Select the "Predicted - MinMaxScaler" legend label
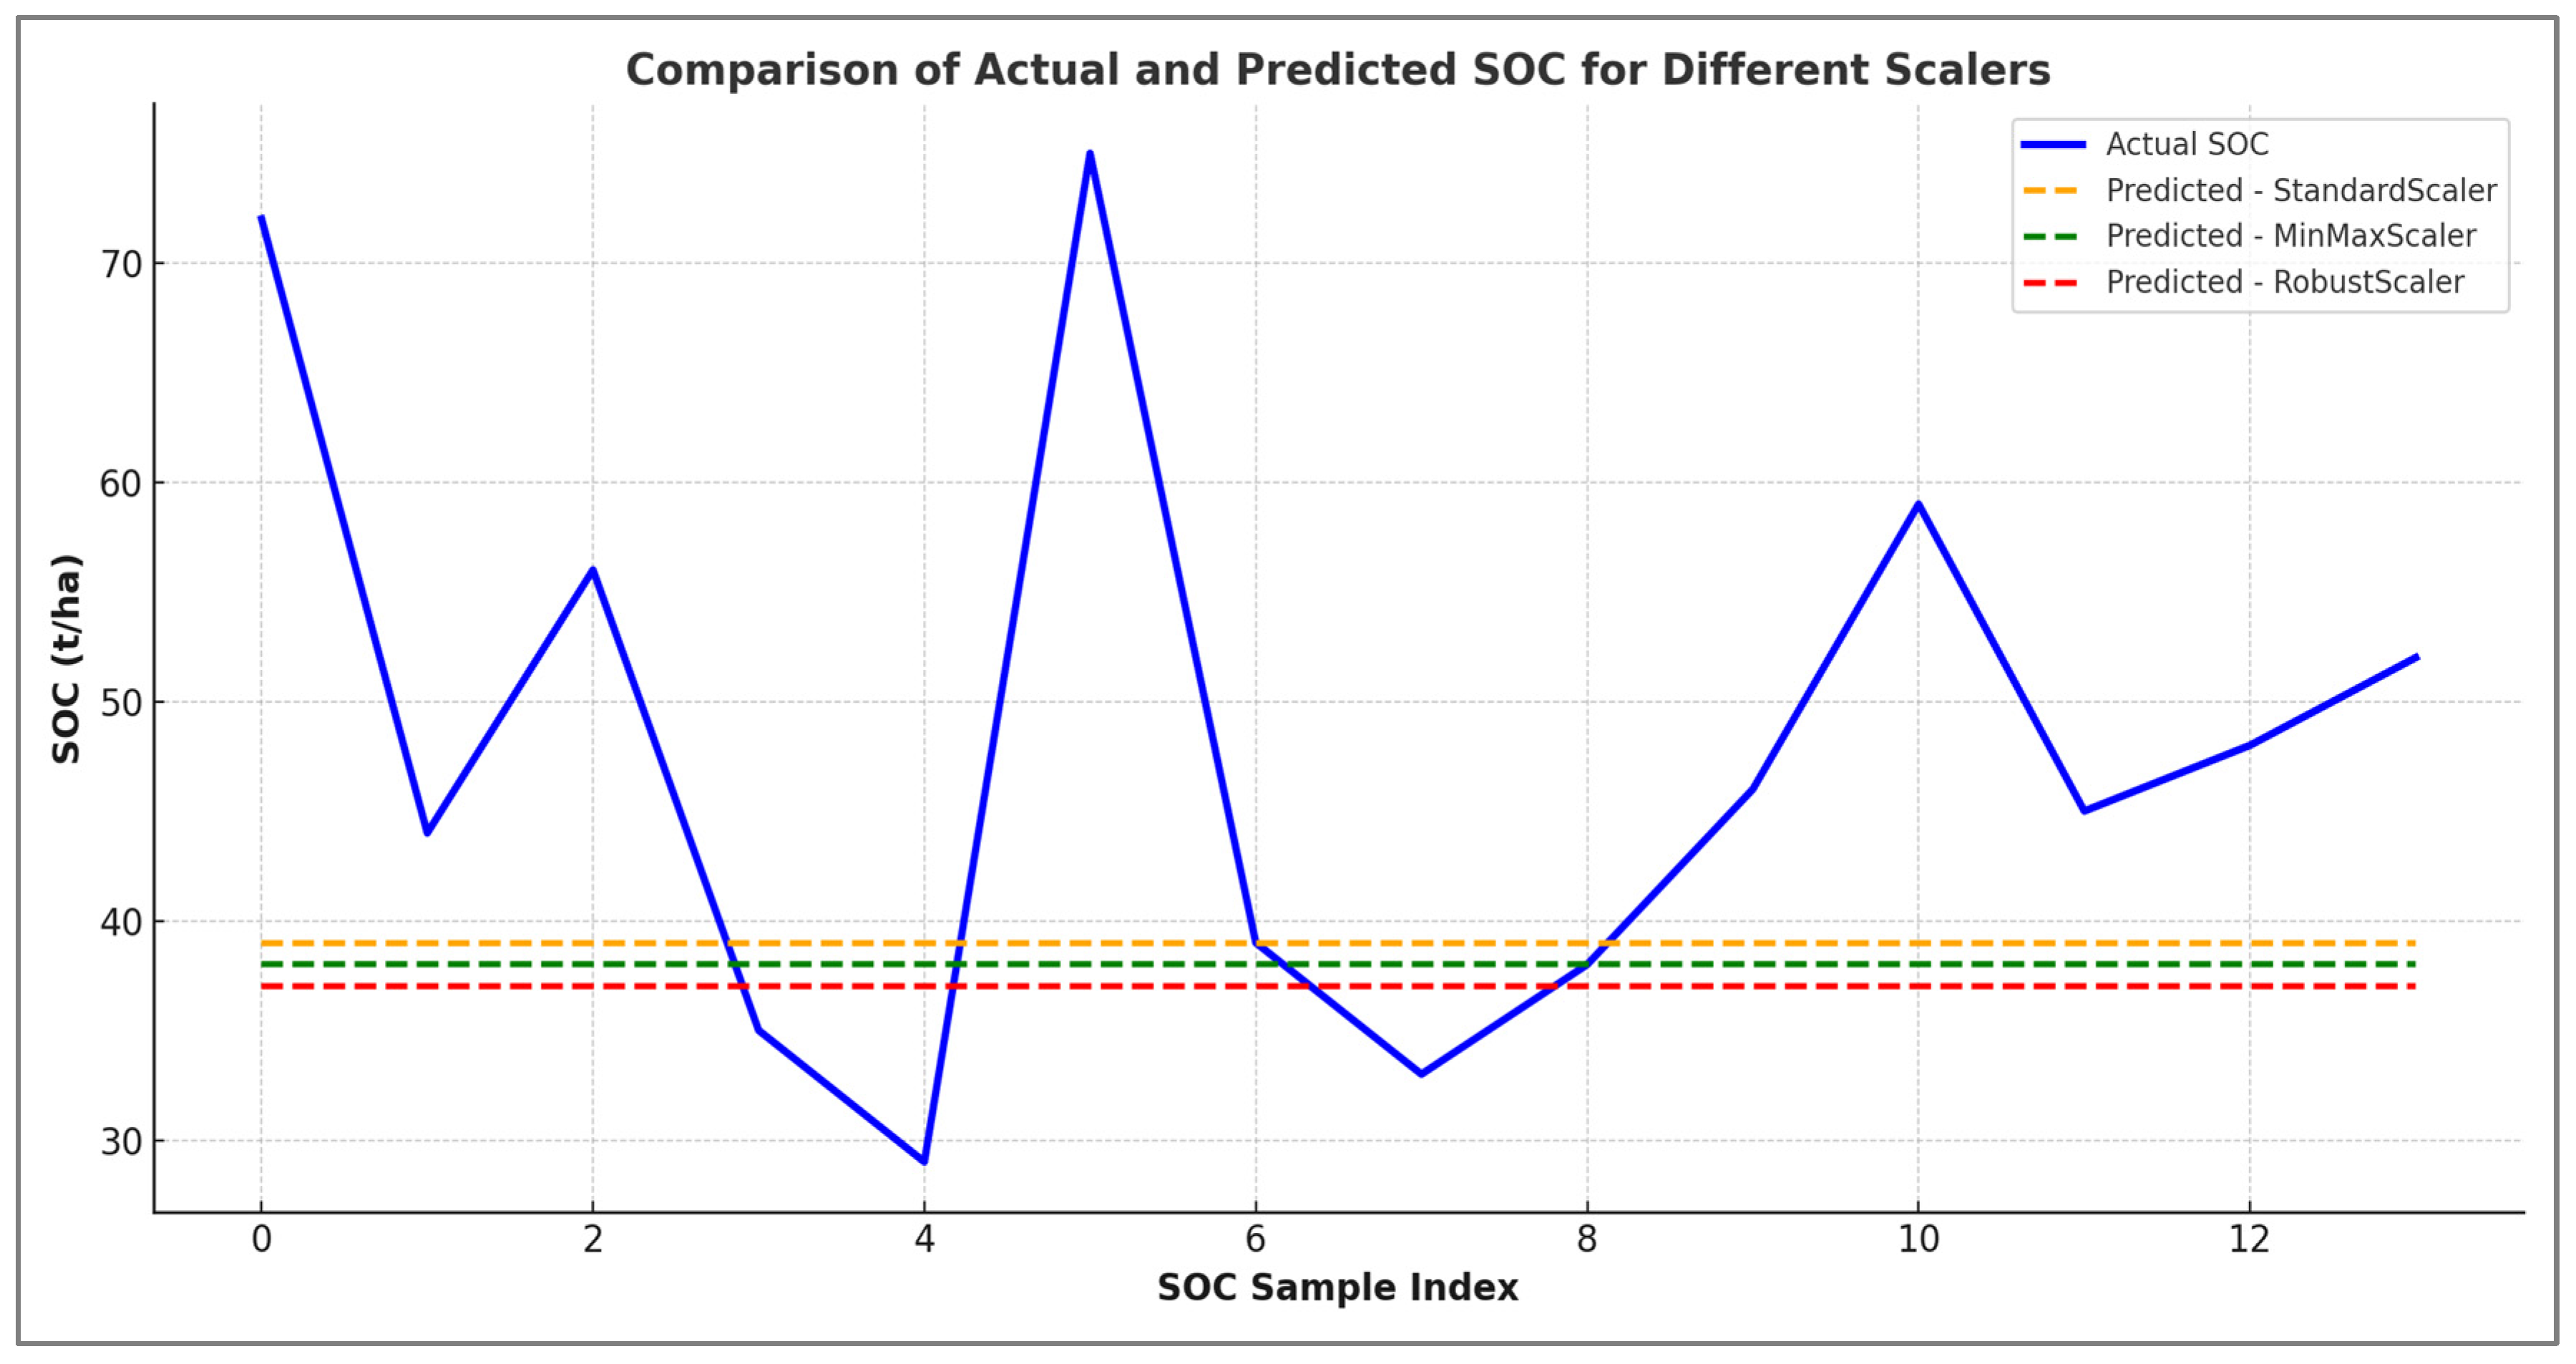2576x1364 pixels. [2290, 237]
